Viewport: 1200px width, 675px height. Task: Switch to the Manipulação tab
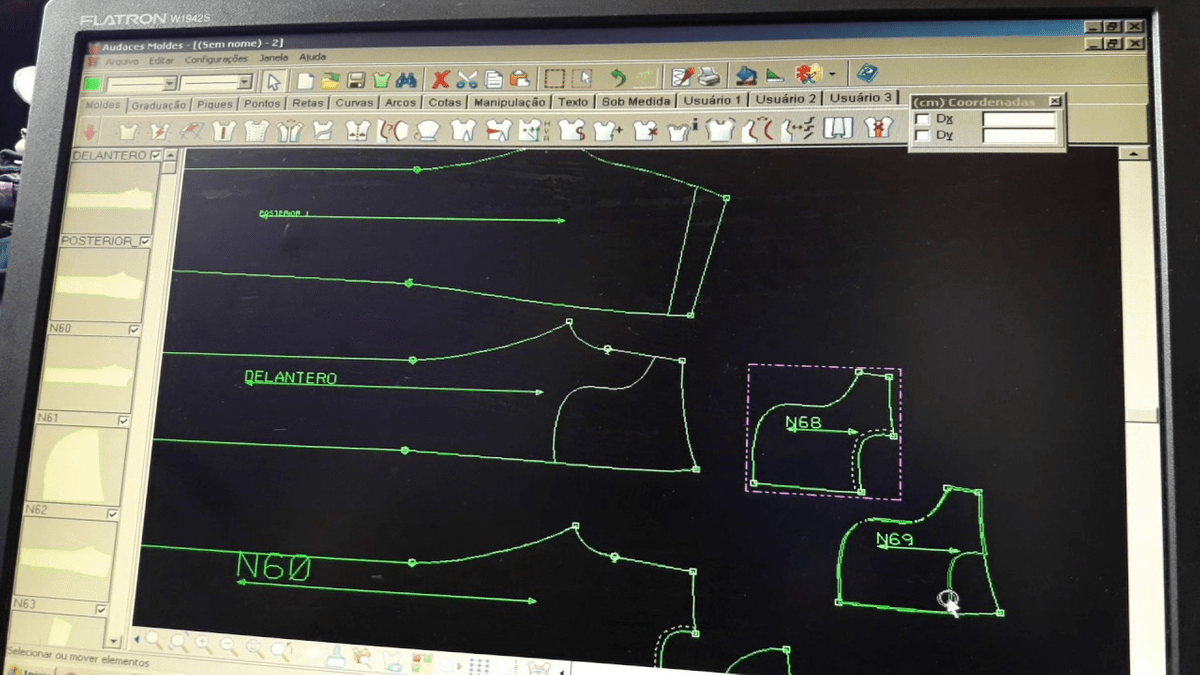(509, 102)
